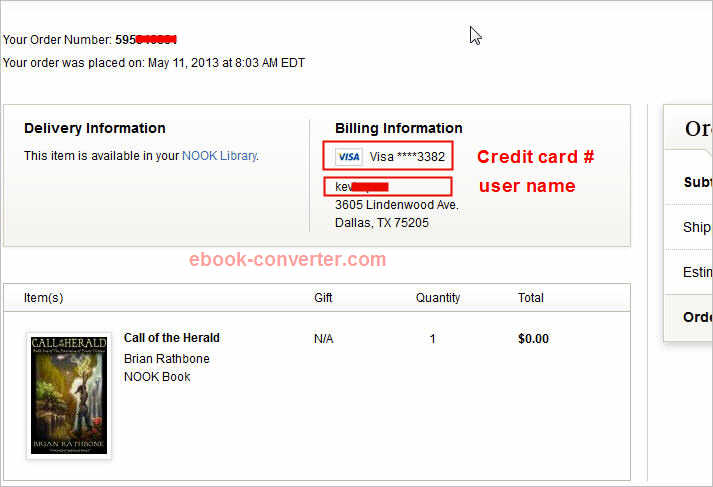Select the $0.00 total price
Screen dimensions: 713x487
point(533,339)
